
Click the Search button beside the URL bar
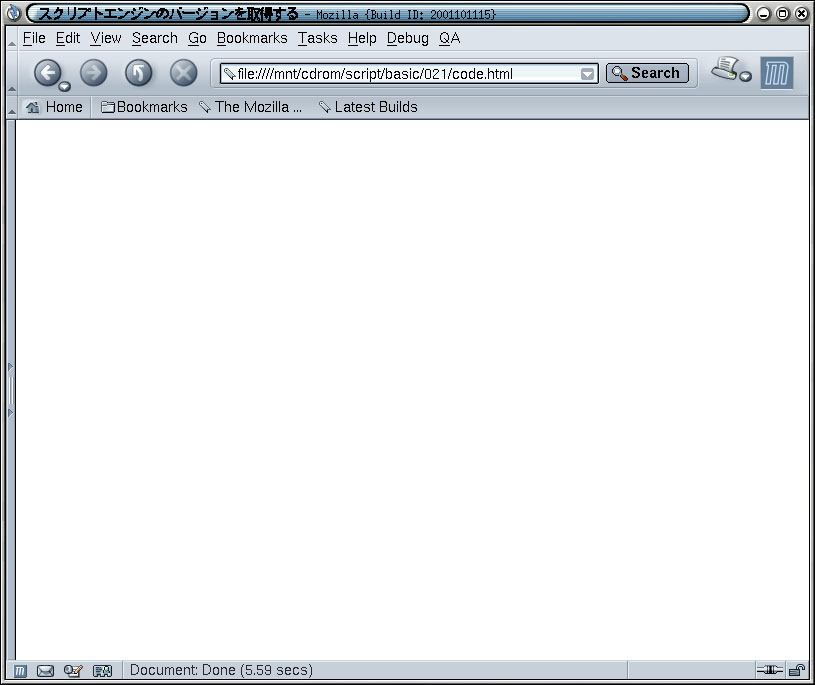[x=647, y=73]
